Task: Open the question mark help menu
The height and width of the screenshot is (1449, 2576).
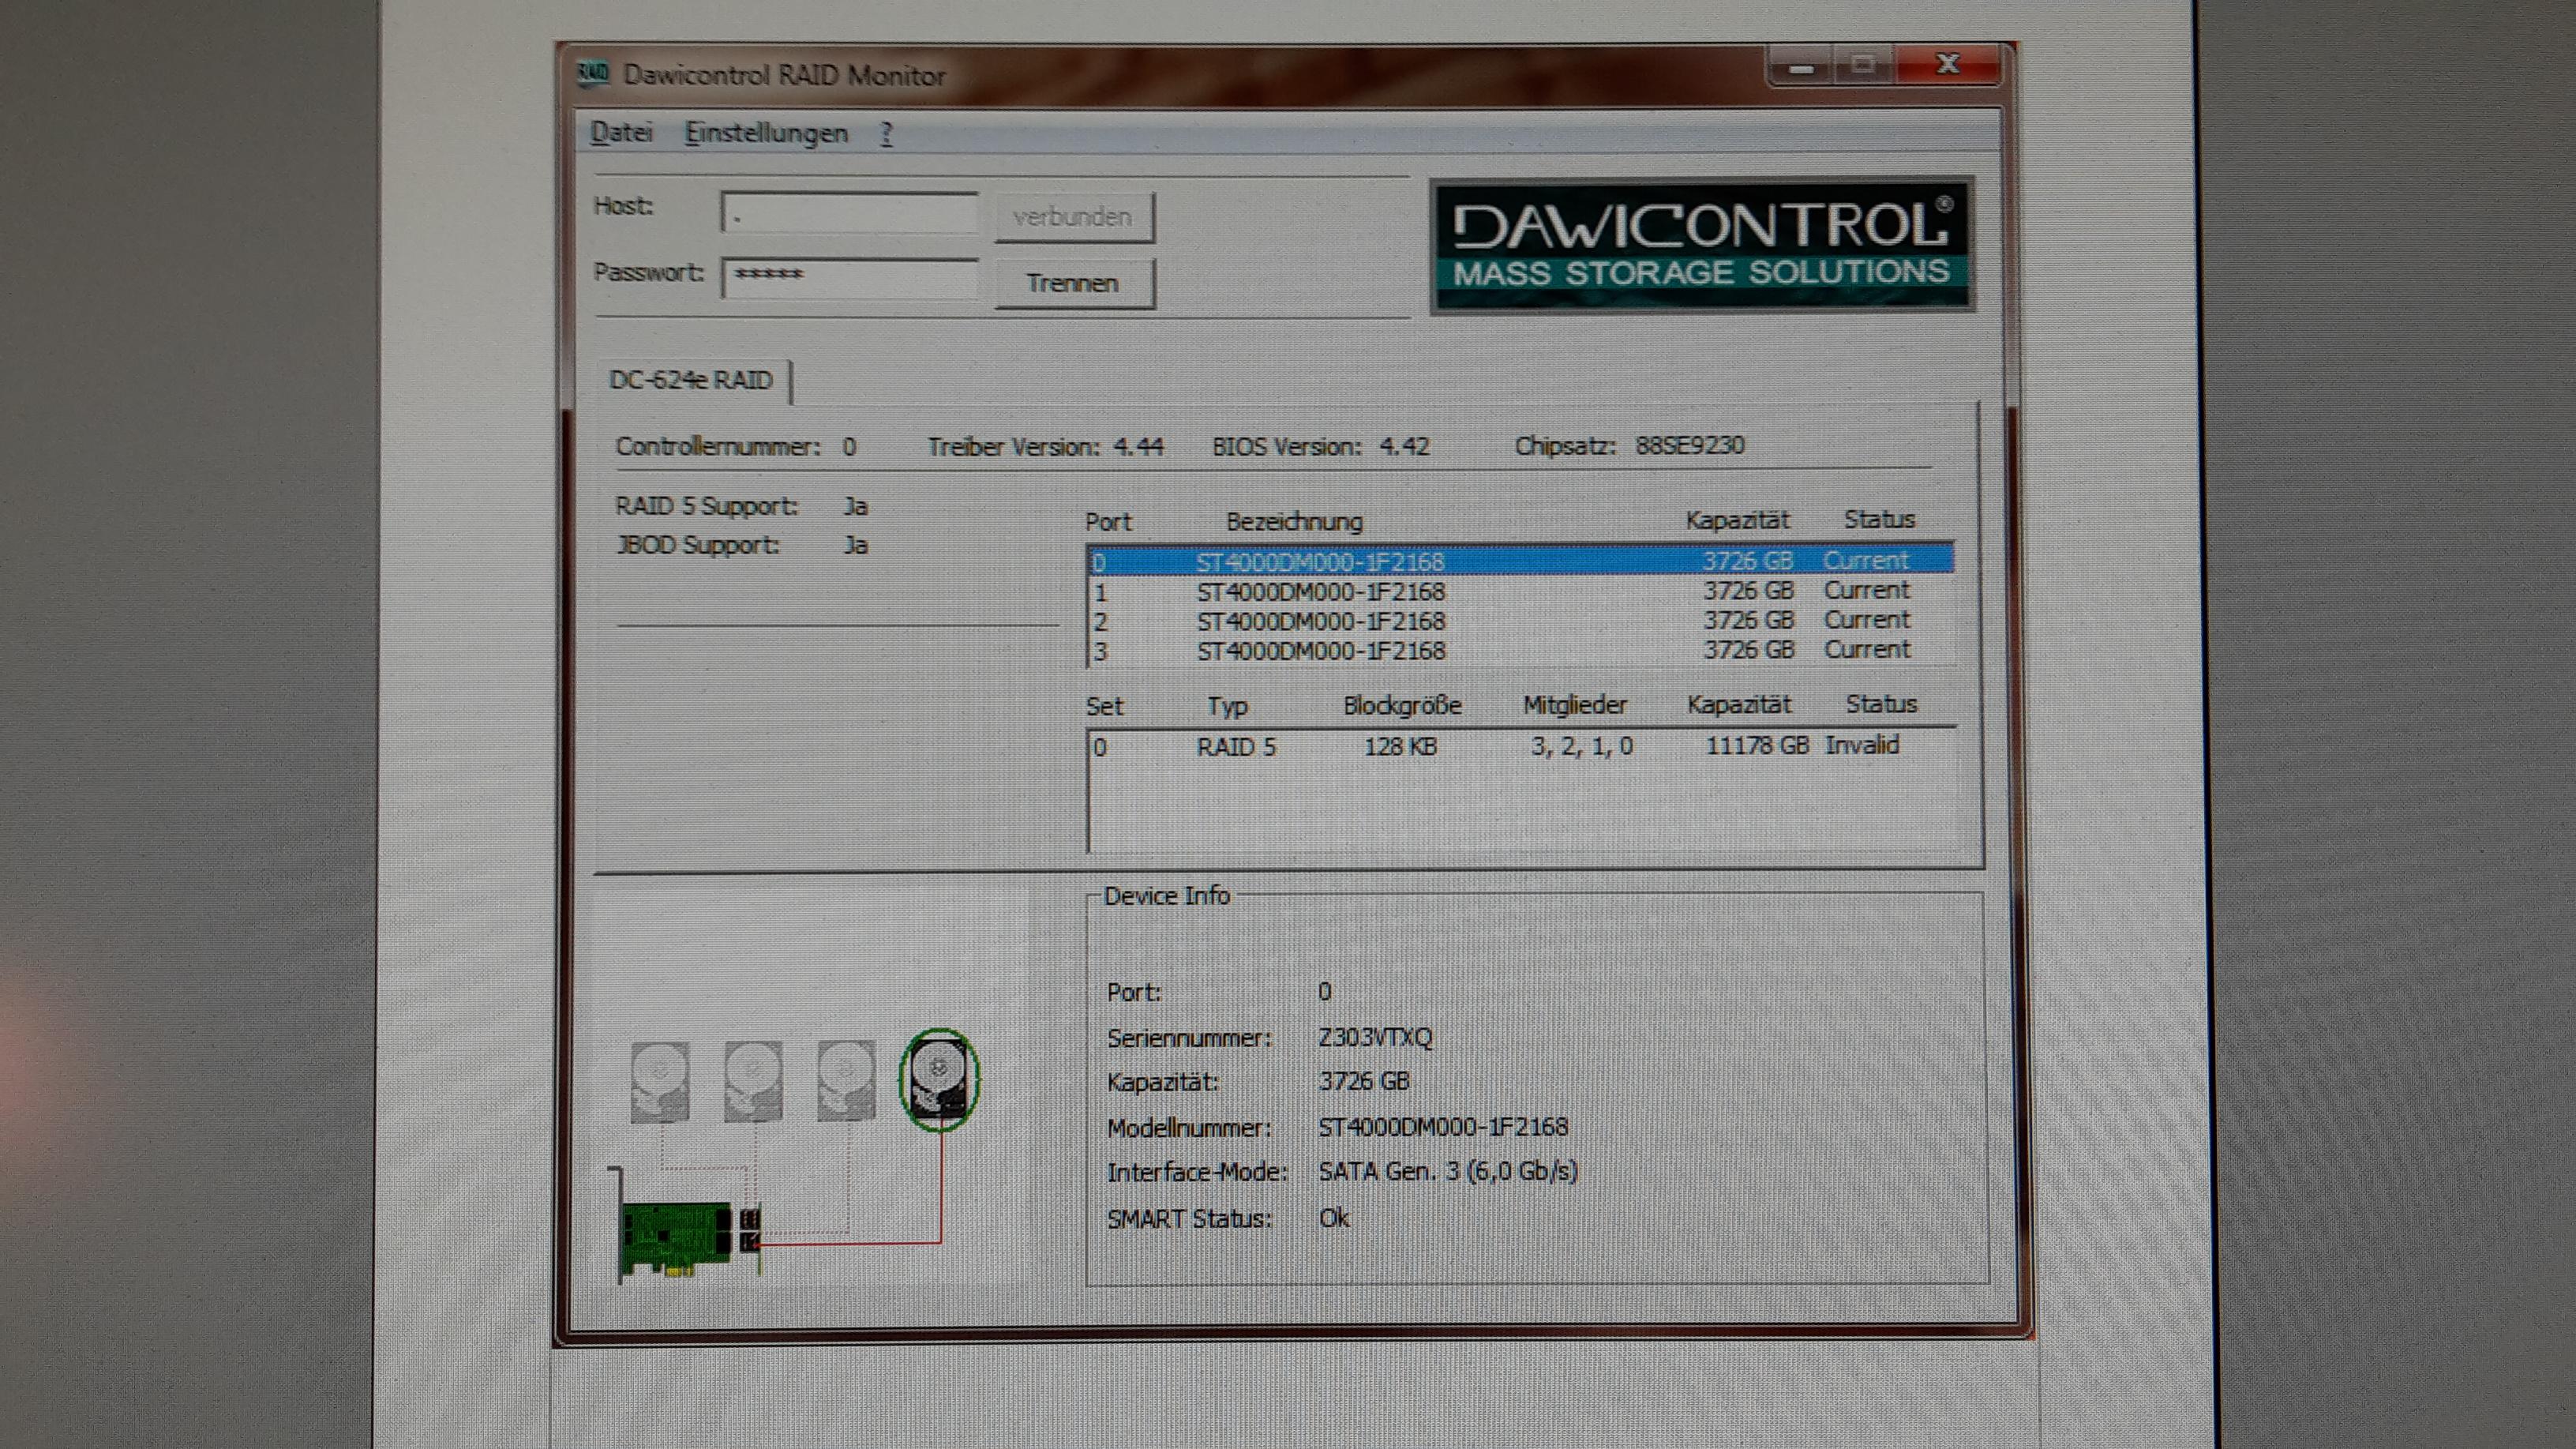Action: [886, 133]
